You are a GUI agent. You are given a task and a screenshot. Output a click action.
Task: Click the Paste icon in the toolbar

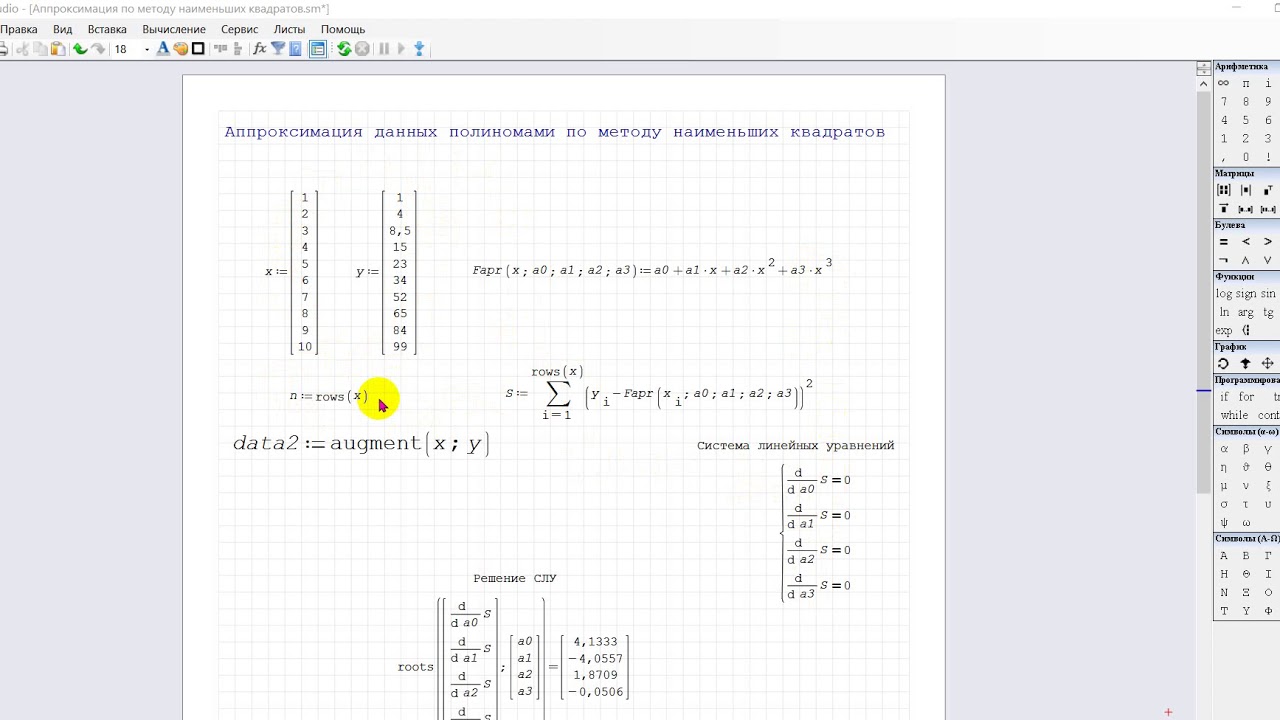click(58, 49)
